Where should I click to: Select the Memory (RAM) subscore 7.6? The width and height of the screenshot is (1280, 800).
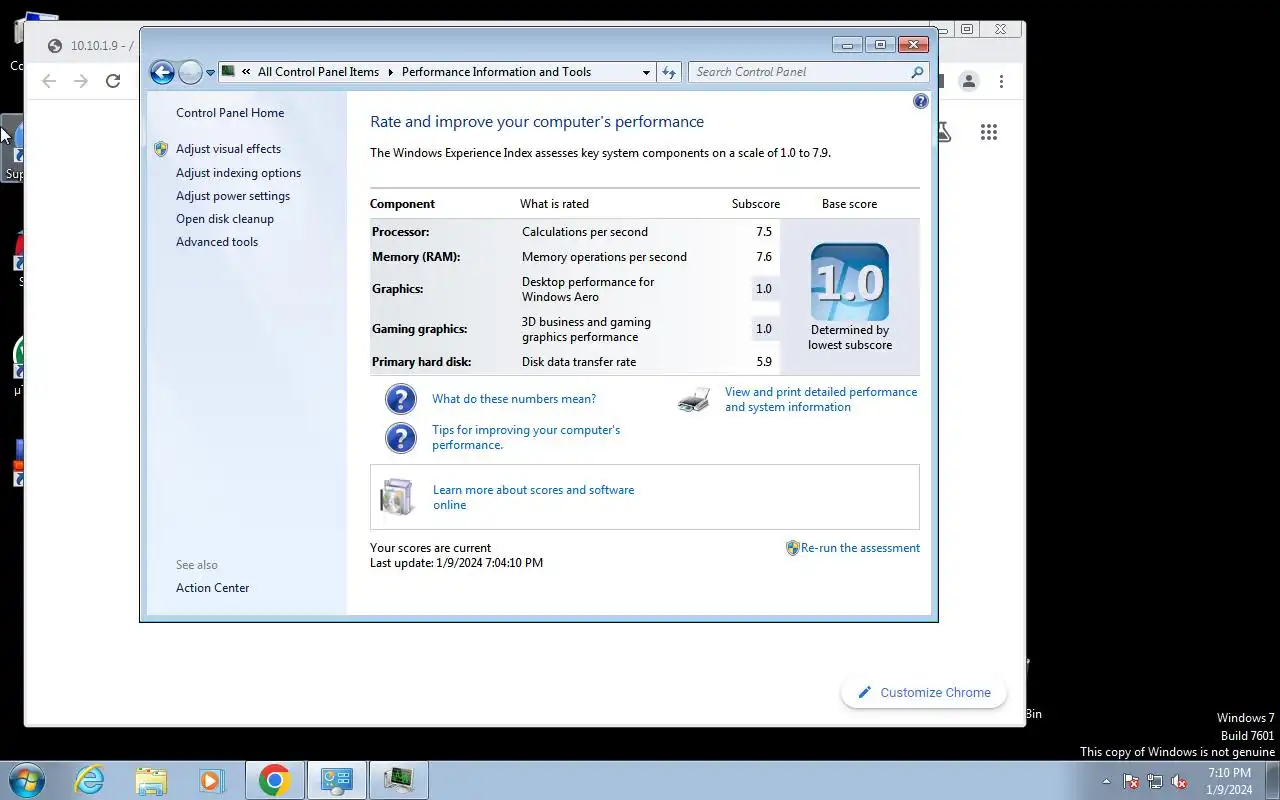coord(764,257)
